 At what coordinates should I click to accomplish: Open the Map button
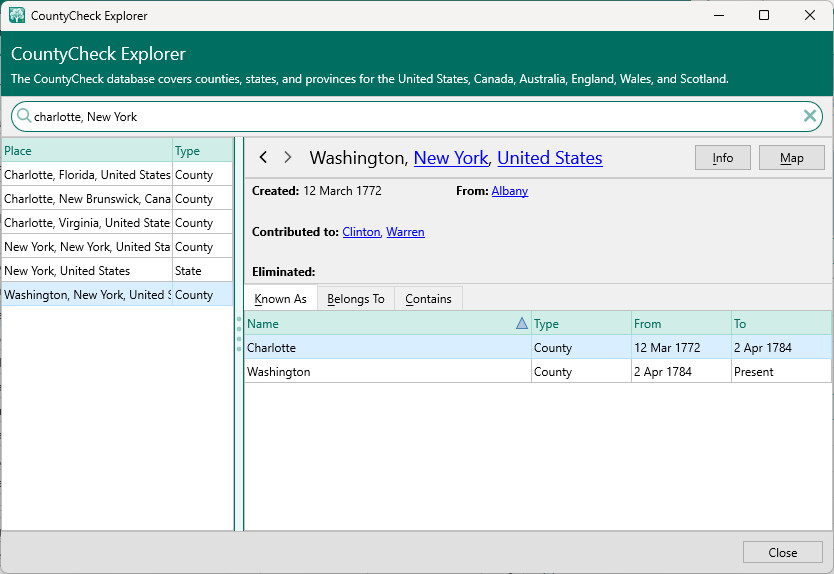791,158
